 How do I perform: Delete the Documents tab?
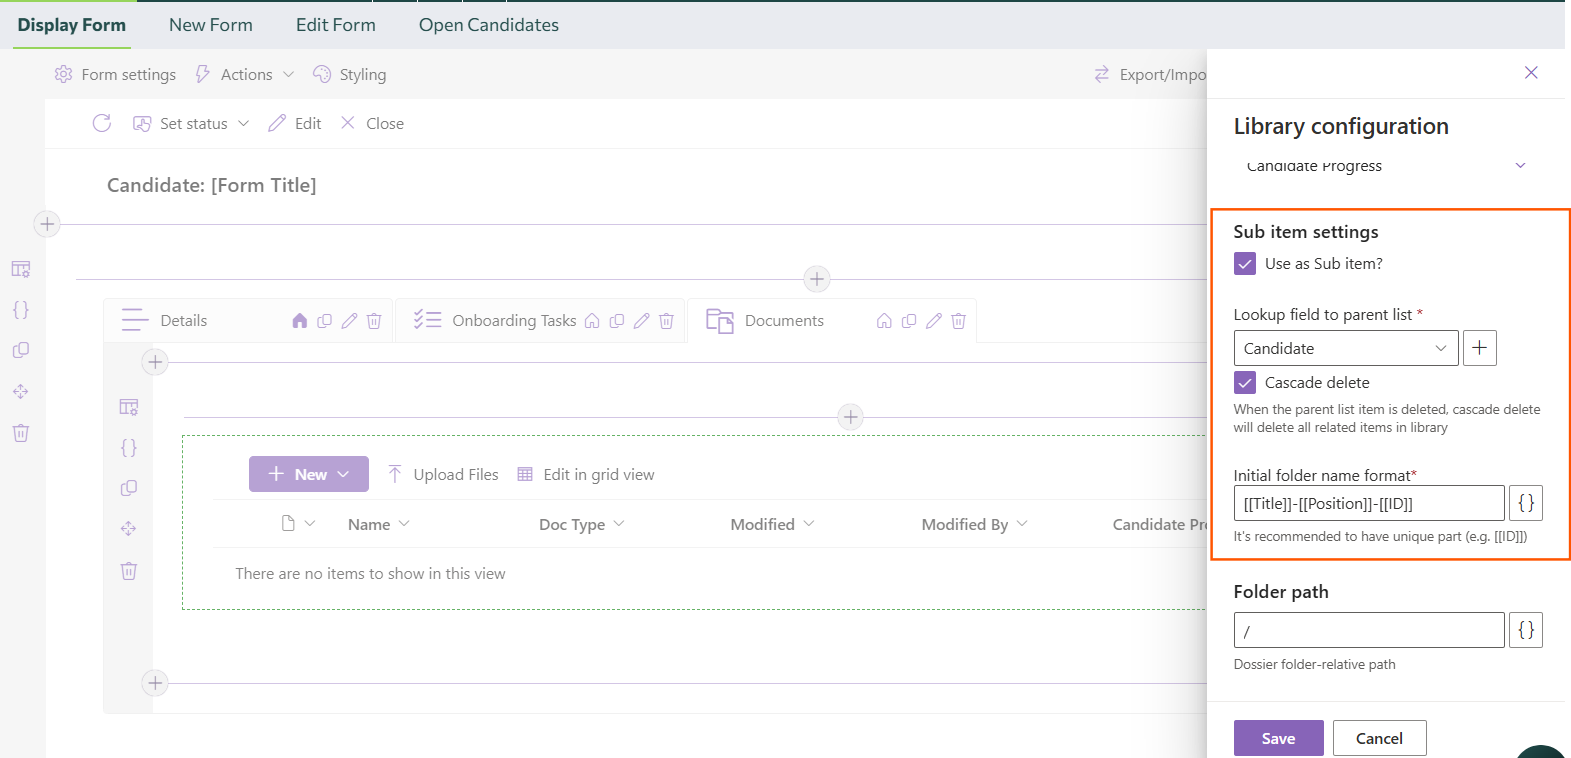[958, 321]
